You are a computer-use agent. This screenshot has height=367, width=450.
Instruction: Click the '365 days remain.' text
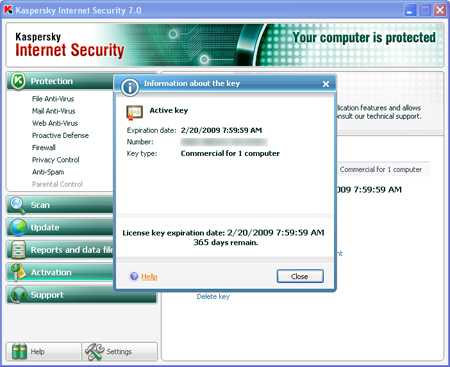click(x=225, y=242)
